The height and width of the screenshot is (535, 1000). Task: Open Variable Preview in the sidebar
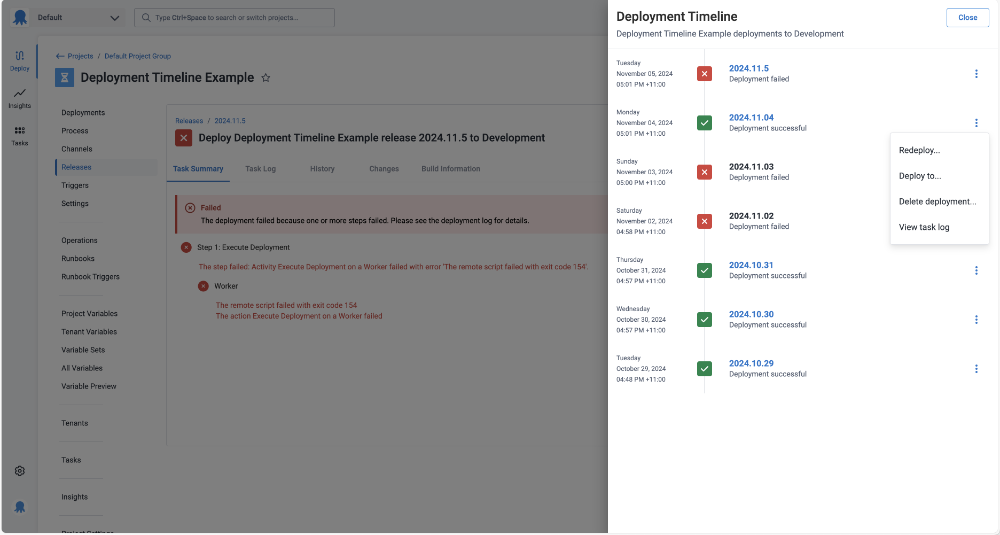[89, 386]
